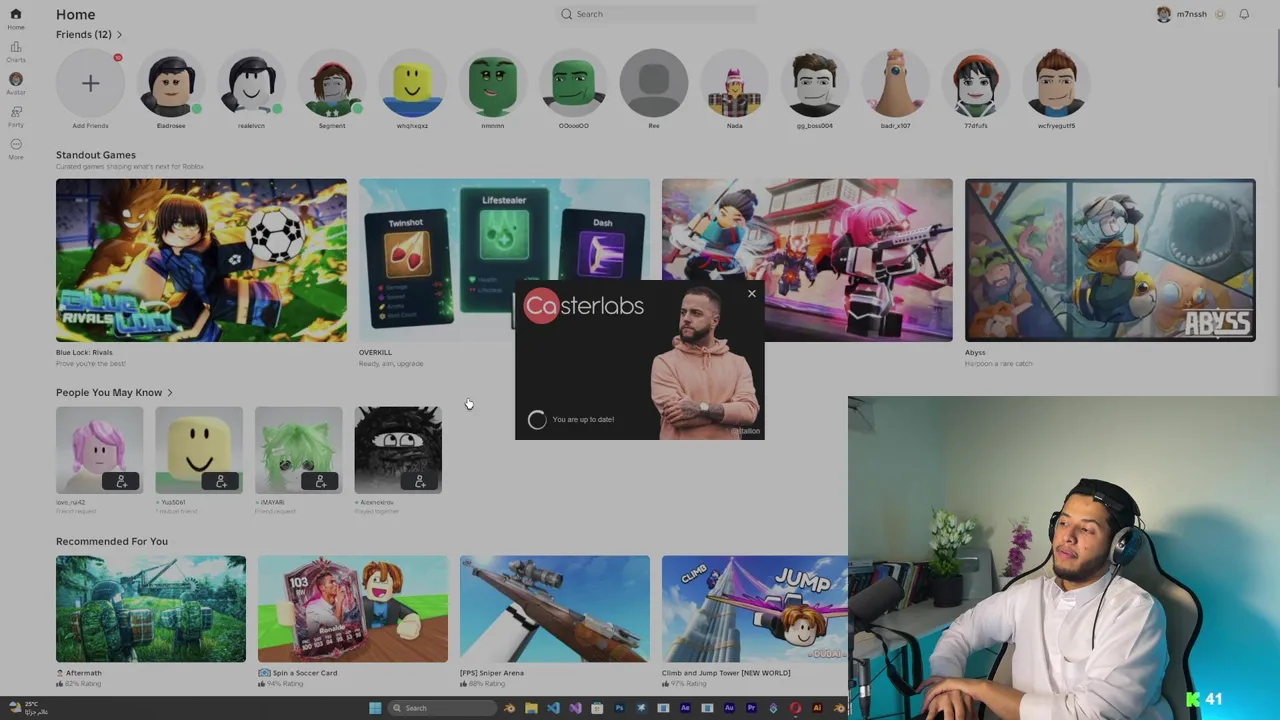The height and width of the screenshot is (720, 1280).
Task: Open [FPS] Sniper Arena thumbnail
Action: click(x=555, y=609)
